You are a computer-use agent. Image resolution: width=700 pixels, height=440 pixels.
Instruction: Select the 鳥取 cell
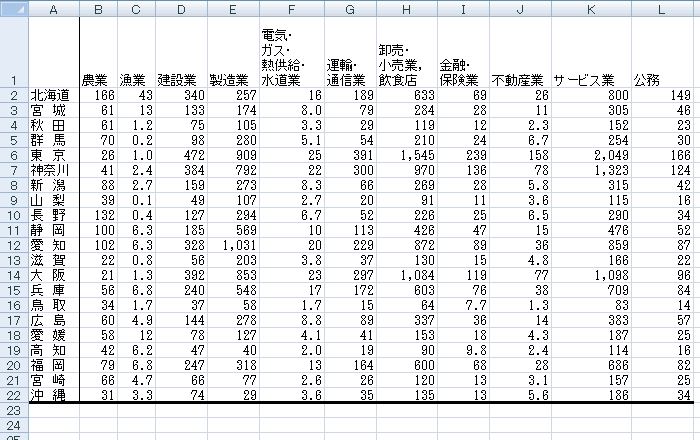coord(54,305)
